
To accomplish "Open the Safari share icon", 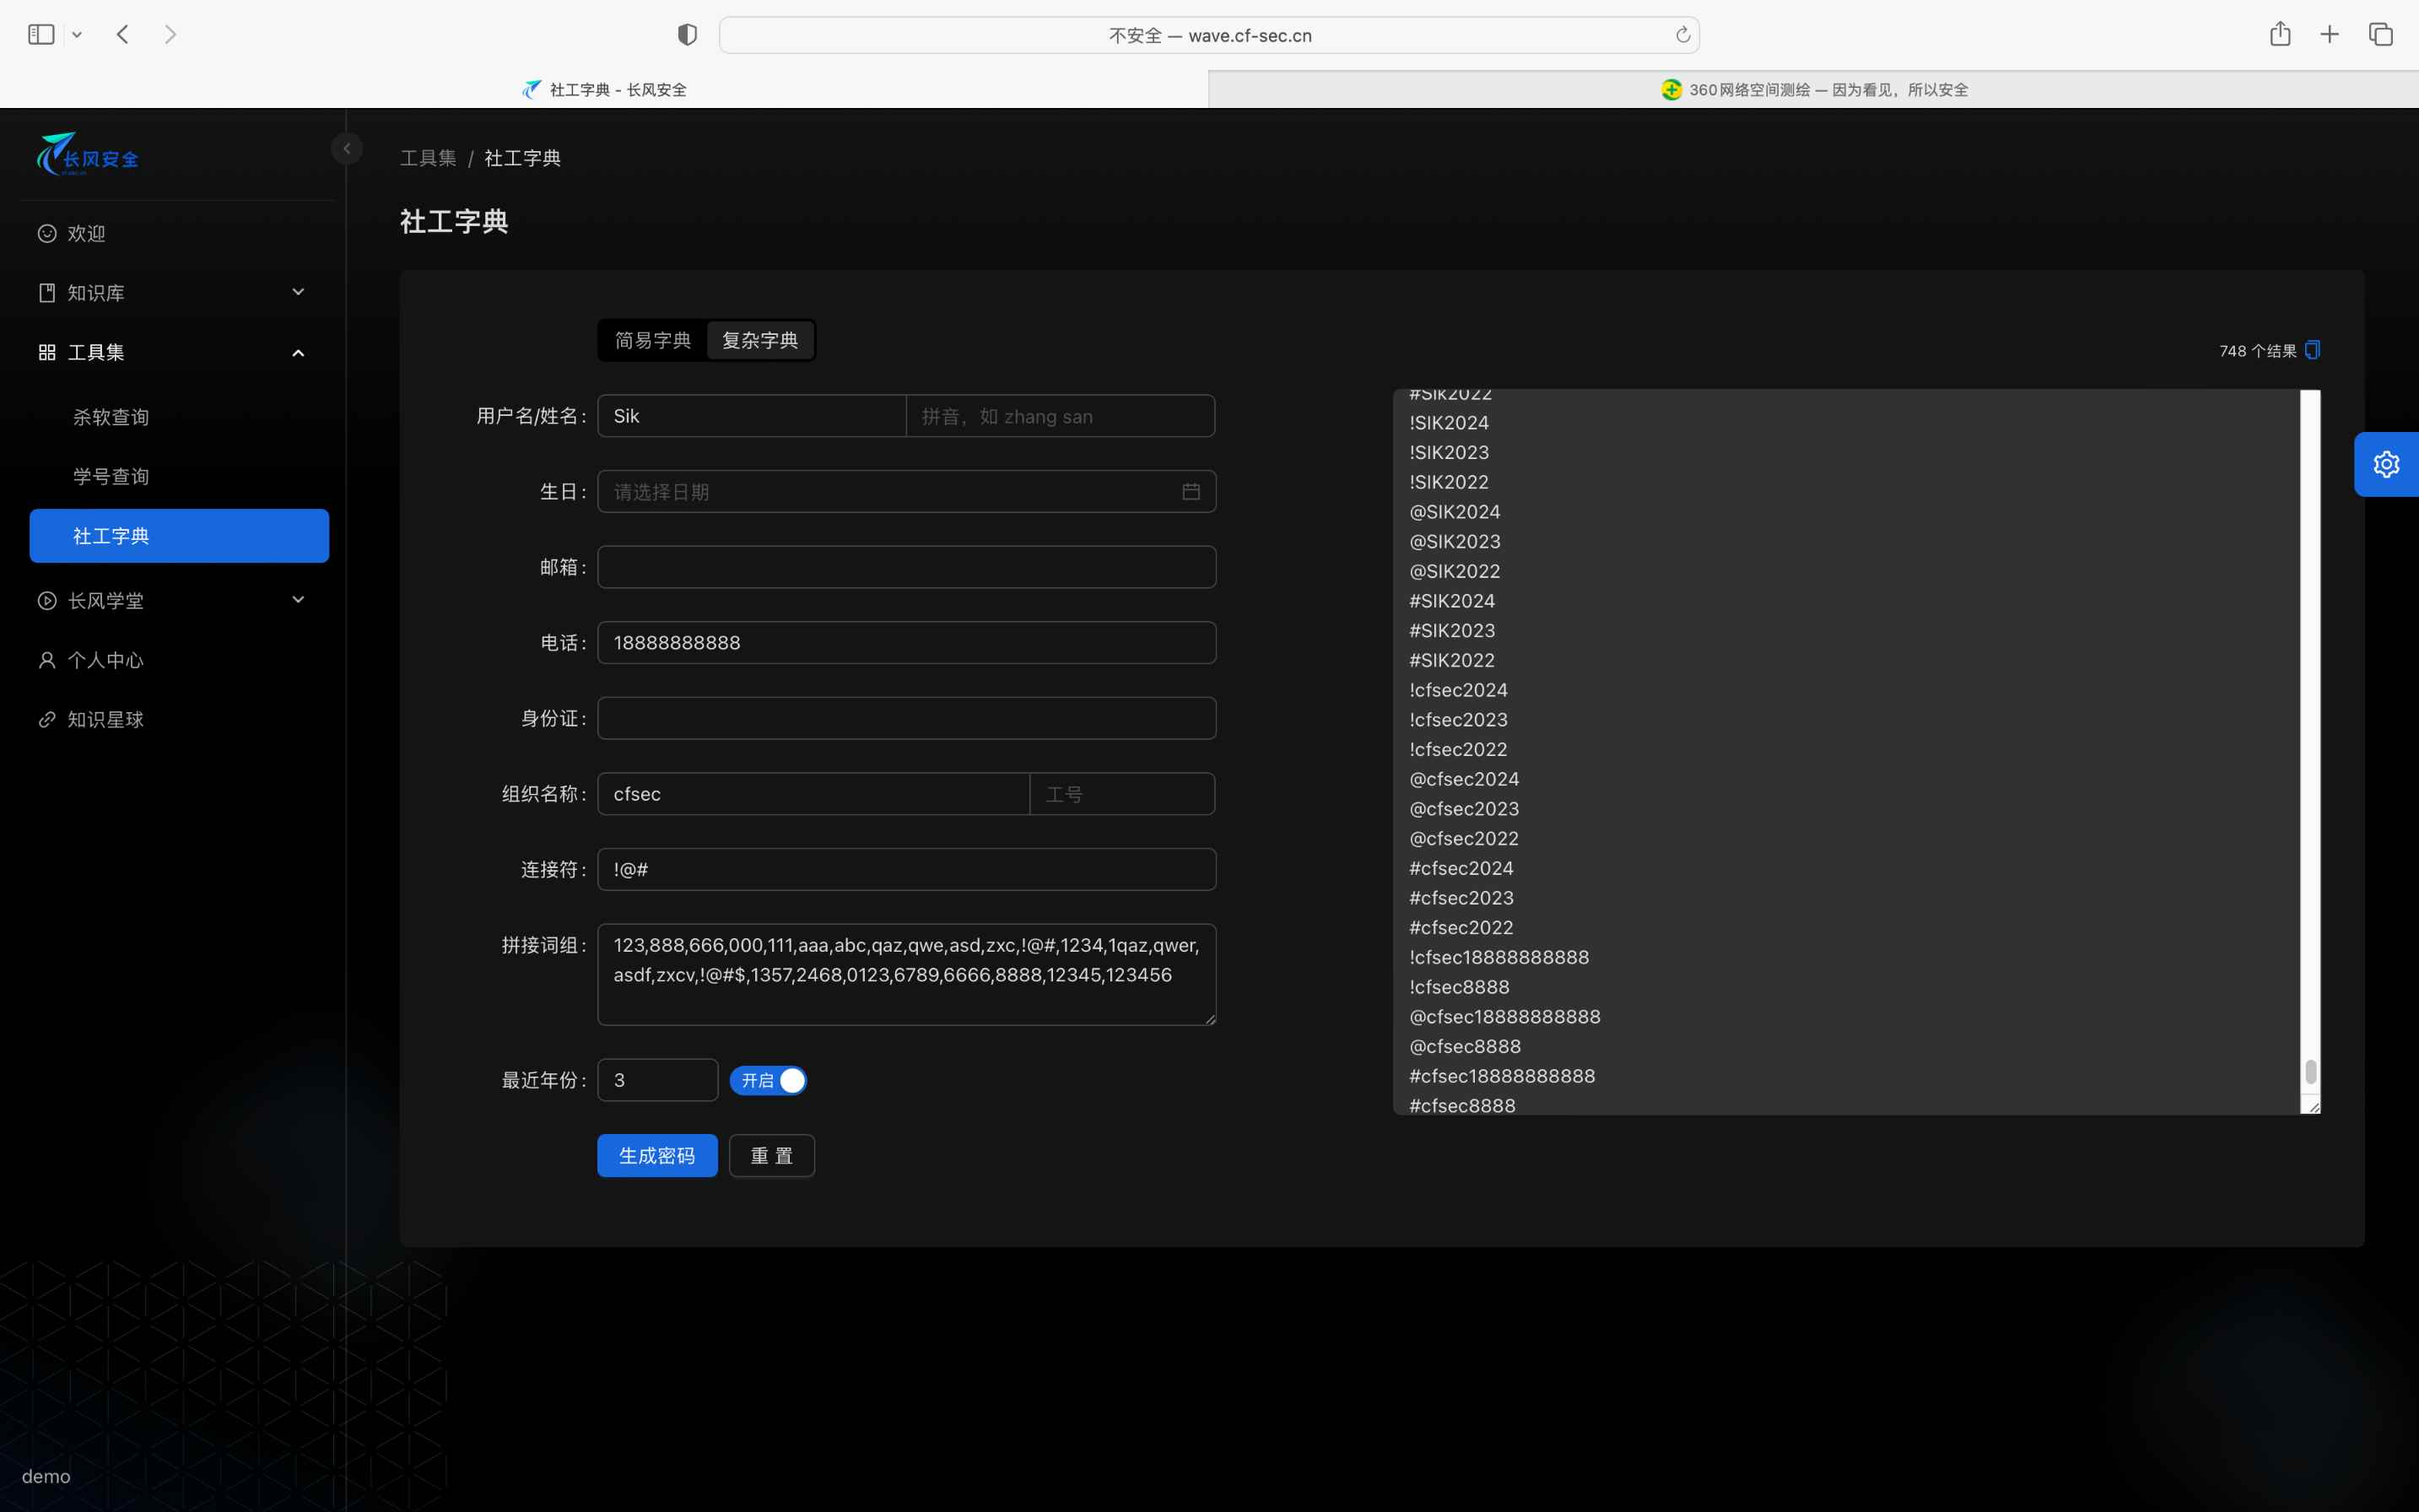I will (x=2279, y=35).
